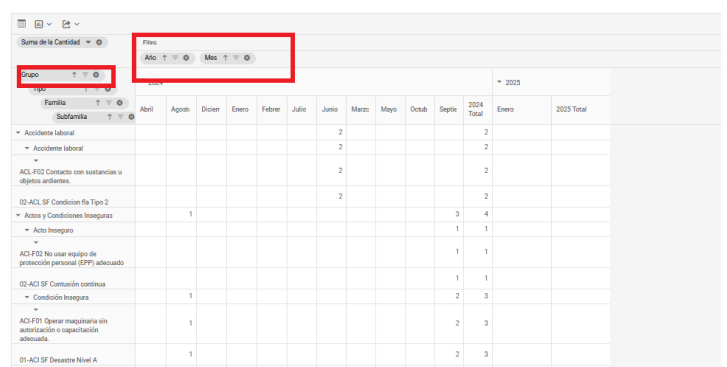Collapse the 2025 year column group
This screenshot has height=367, width=727.
(x=499, y=82)
